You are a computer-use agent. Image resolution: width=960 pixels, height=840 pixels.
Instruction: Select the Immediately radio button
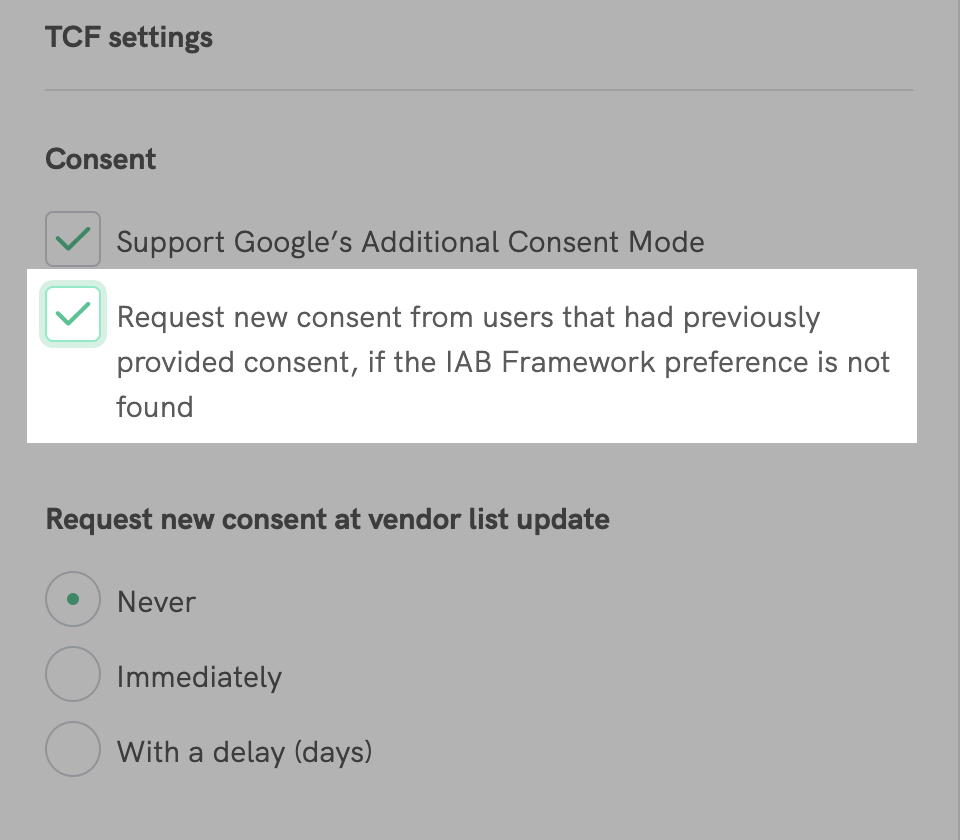[x=73, y=676]
